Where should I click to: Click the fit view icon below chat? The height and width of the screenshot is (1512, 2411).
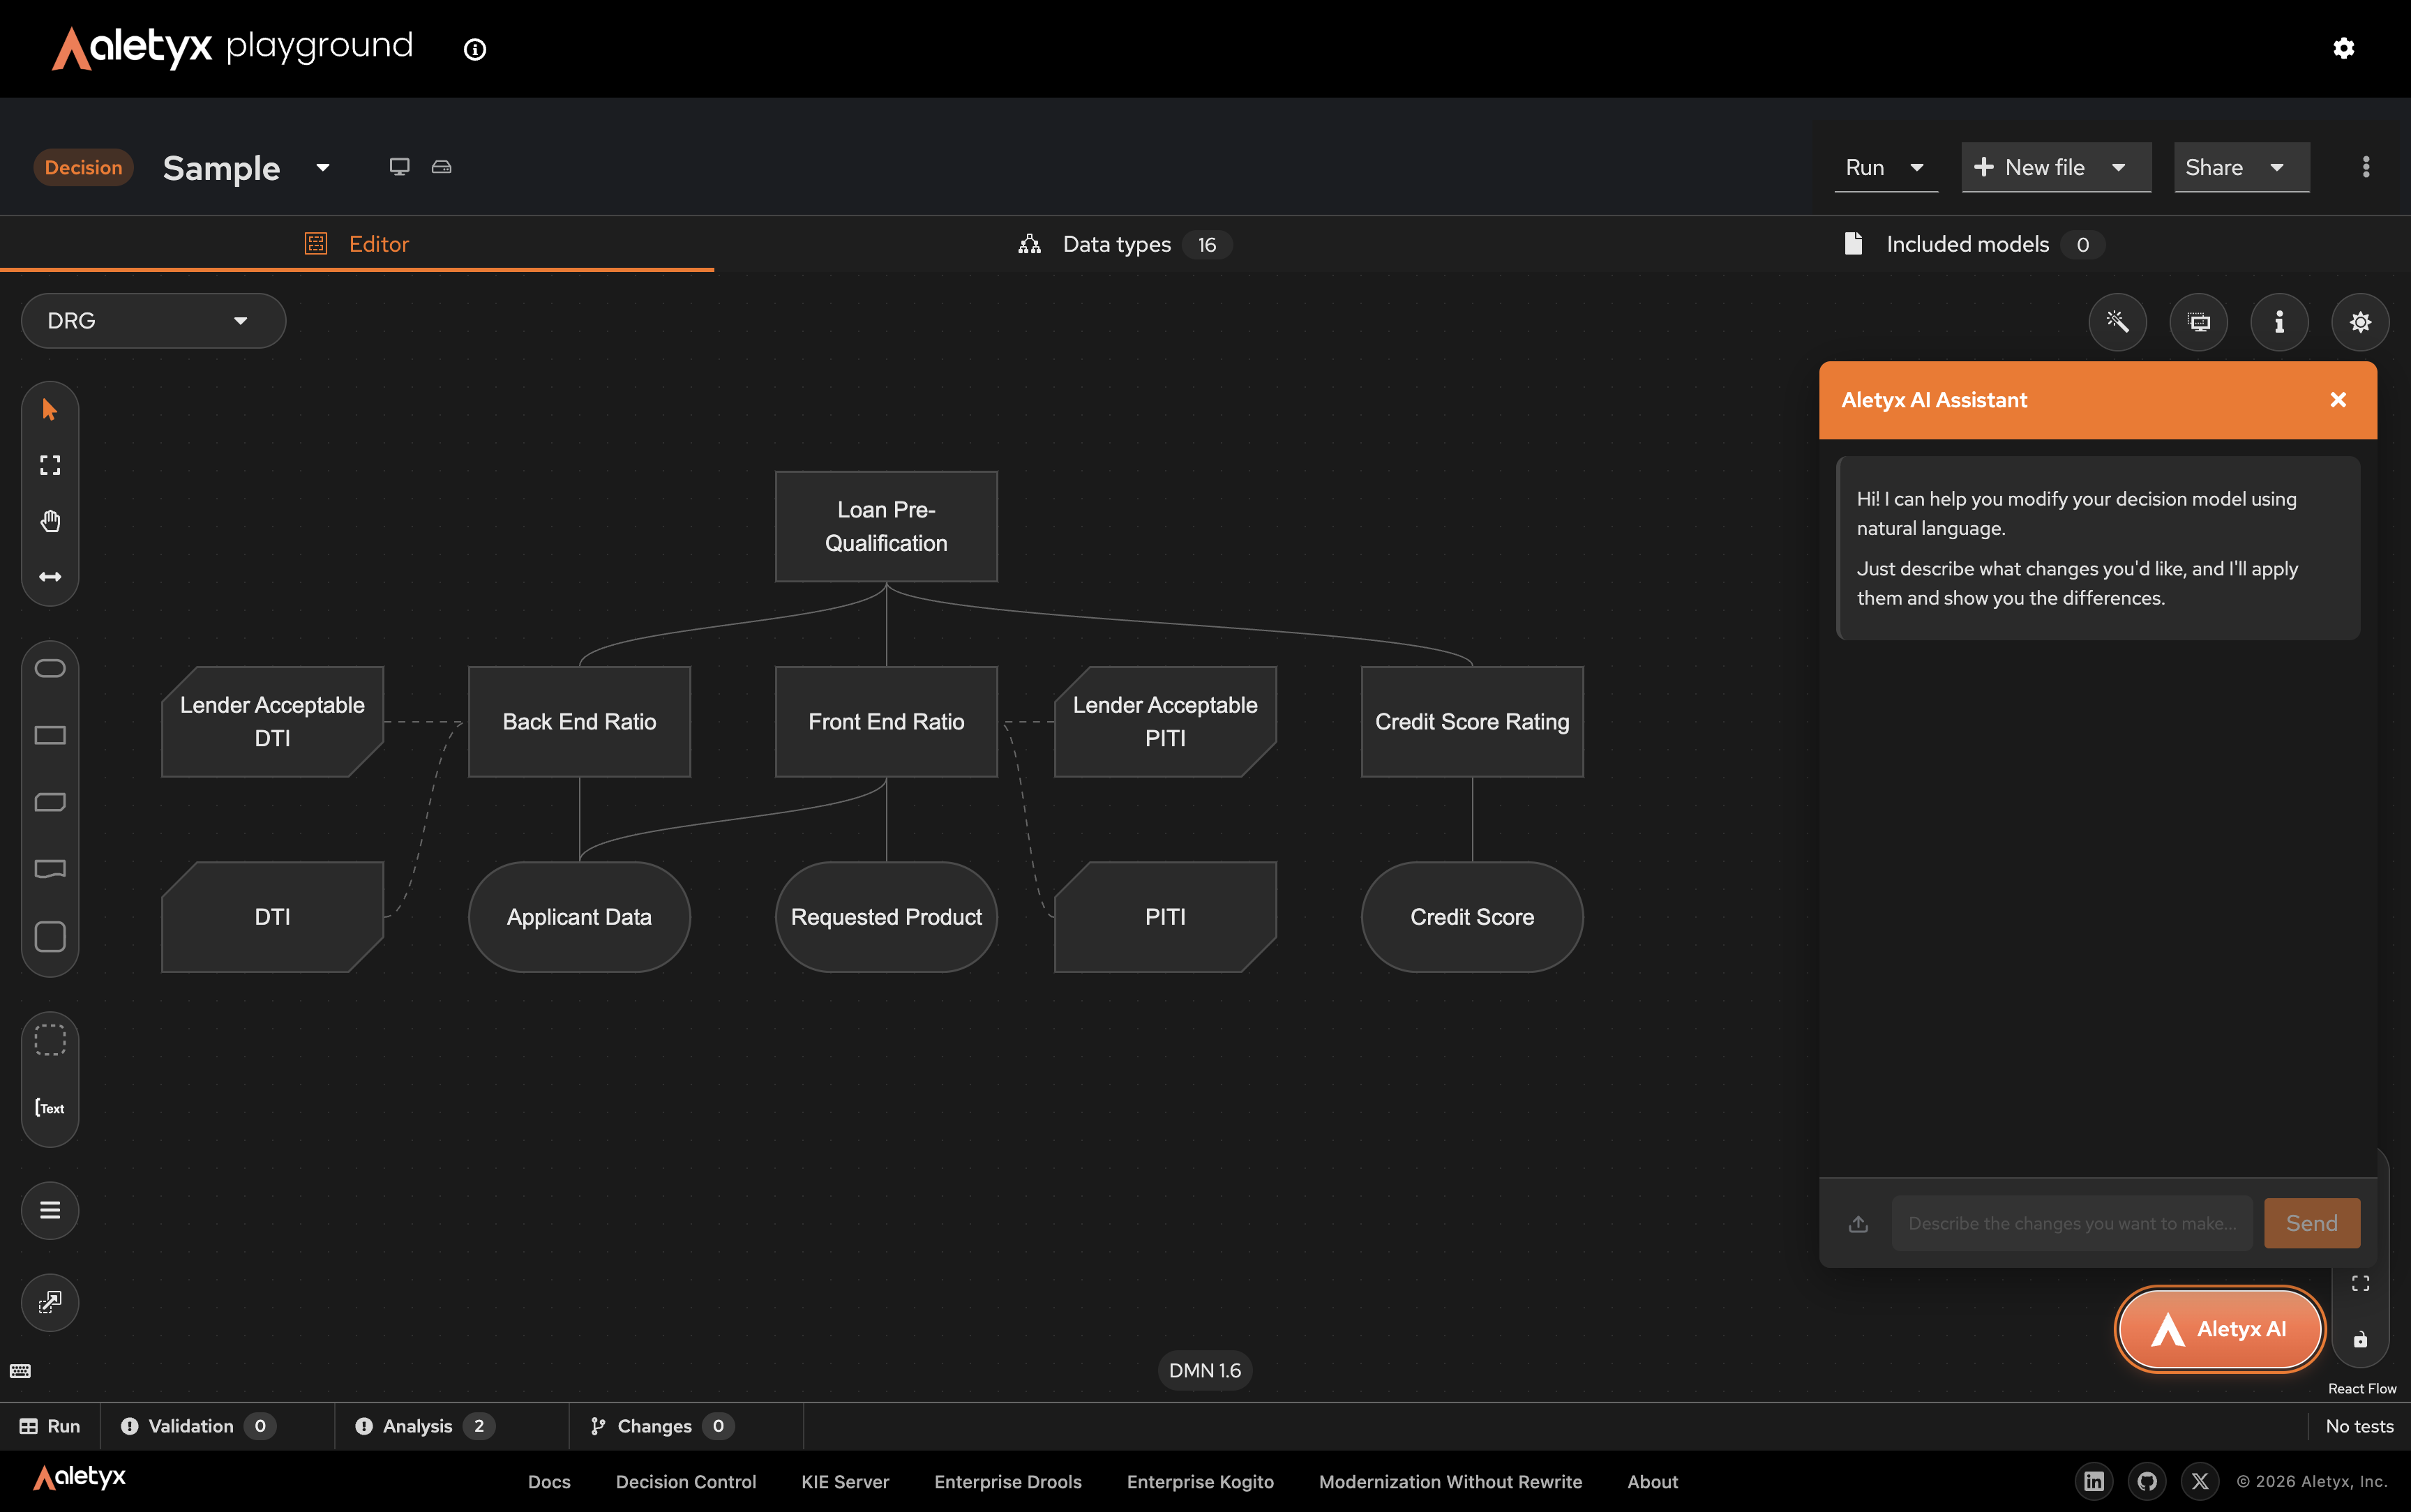2360,1283
